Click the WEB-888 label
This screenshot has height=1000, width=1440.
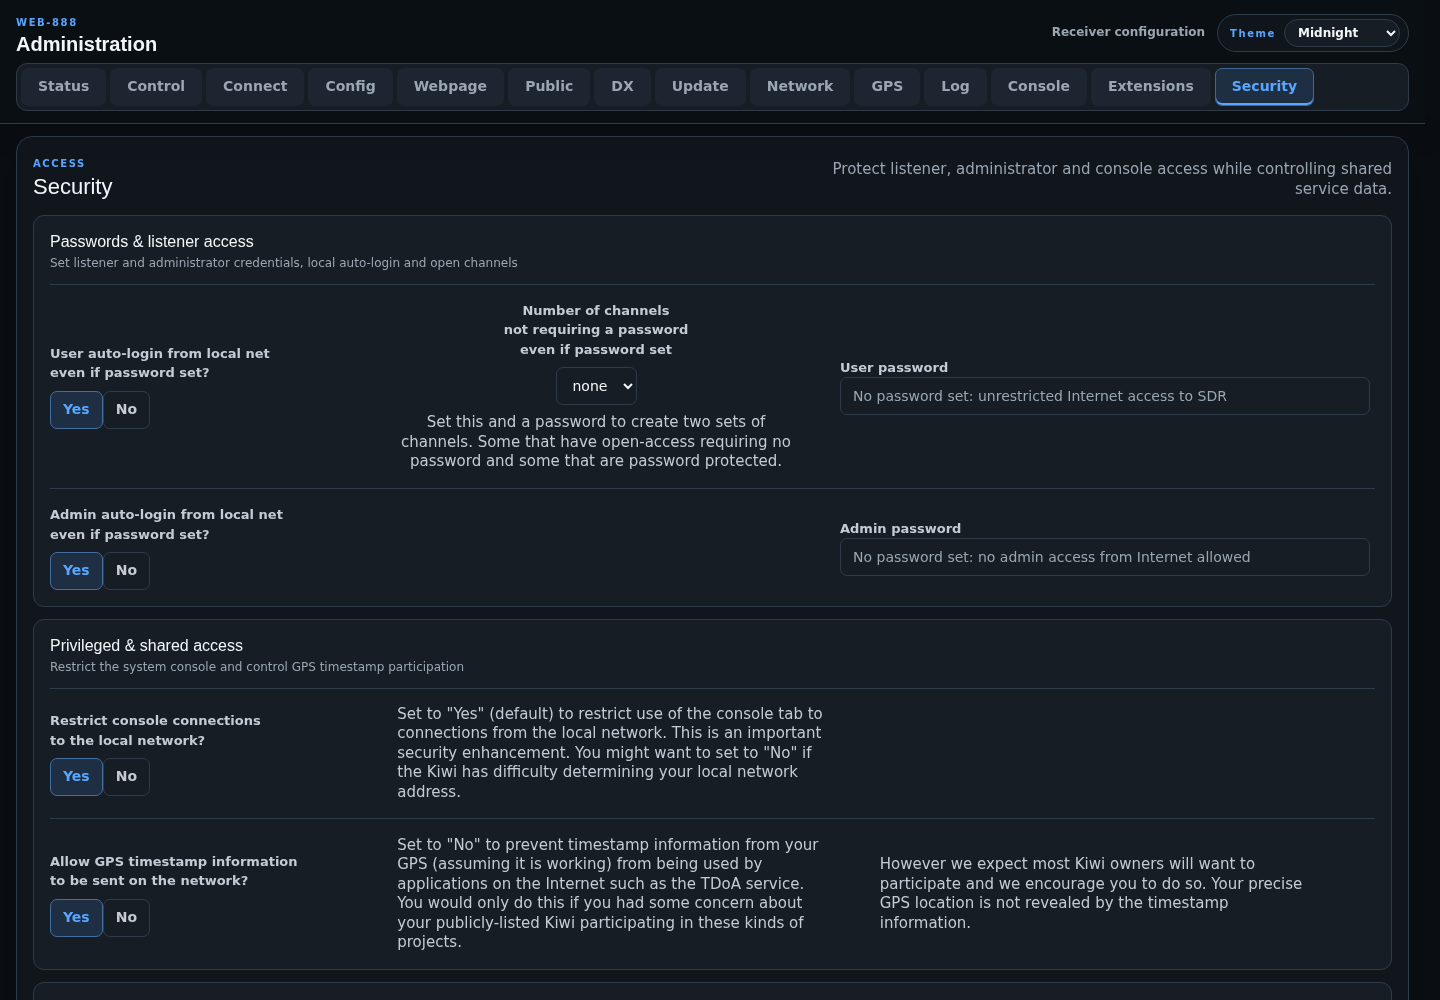point(46,22)
